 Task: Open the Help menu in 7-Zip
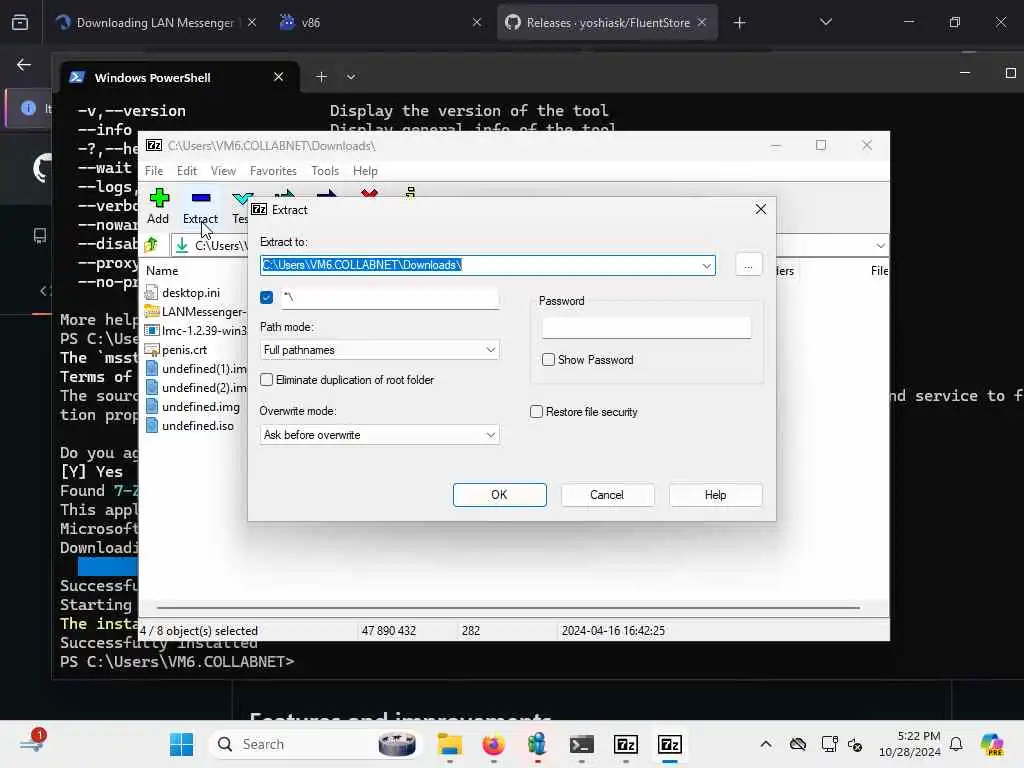365,170
